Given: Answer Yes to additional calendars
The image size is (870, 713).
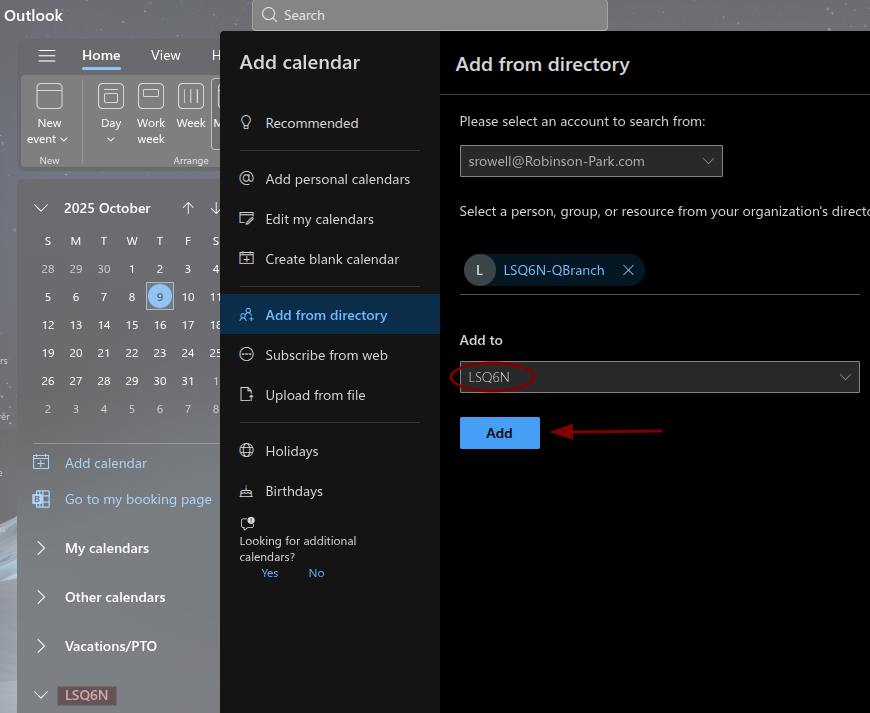Looking at the screenshot, I should click(x=270, y=573).
